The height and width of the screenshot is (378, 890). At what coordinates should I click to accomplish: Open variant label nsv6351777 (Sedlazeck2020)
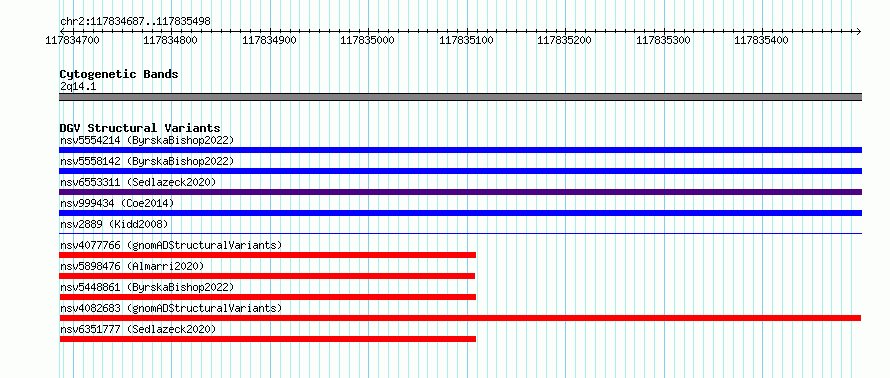[x=138, y=329]
